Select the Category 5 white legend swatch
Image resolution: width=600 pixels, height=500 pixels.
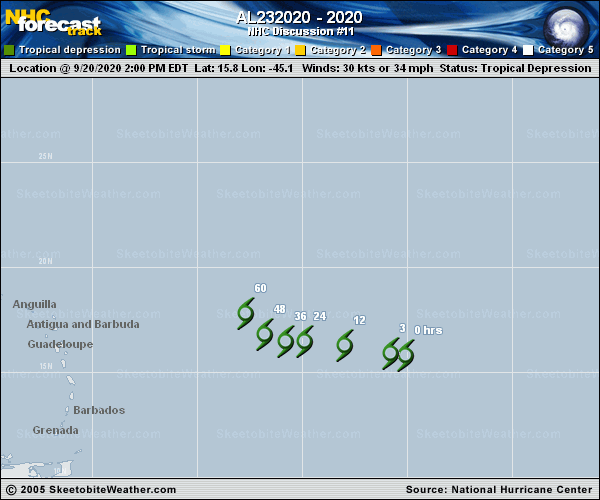click(x=528, y=50)
